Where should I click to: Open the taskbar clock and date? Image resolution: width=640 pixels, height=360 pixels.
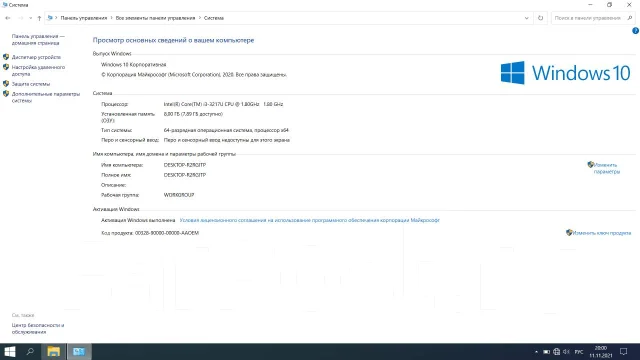click(x=601, y=352)
